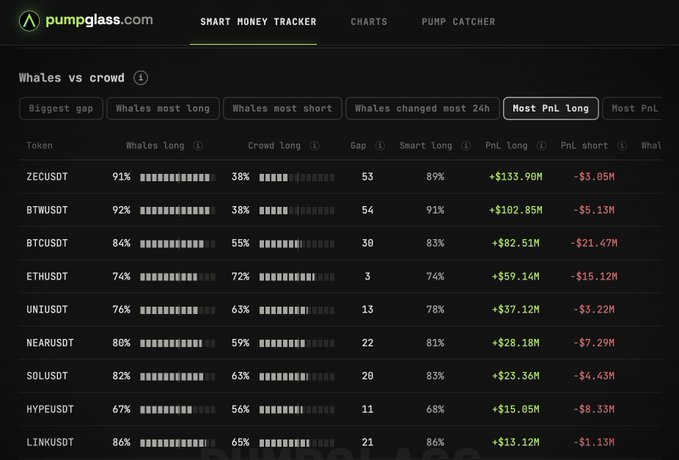
Task: Sort by Token column header
Action: pos(39,146)
